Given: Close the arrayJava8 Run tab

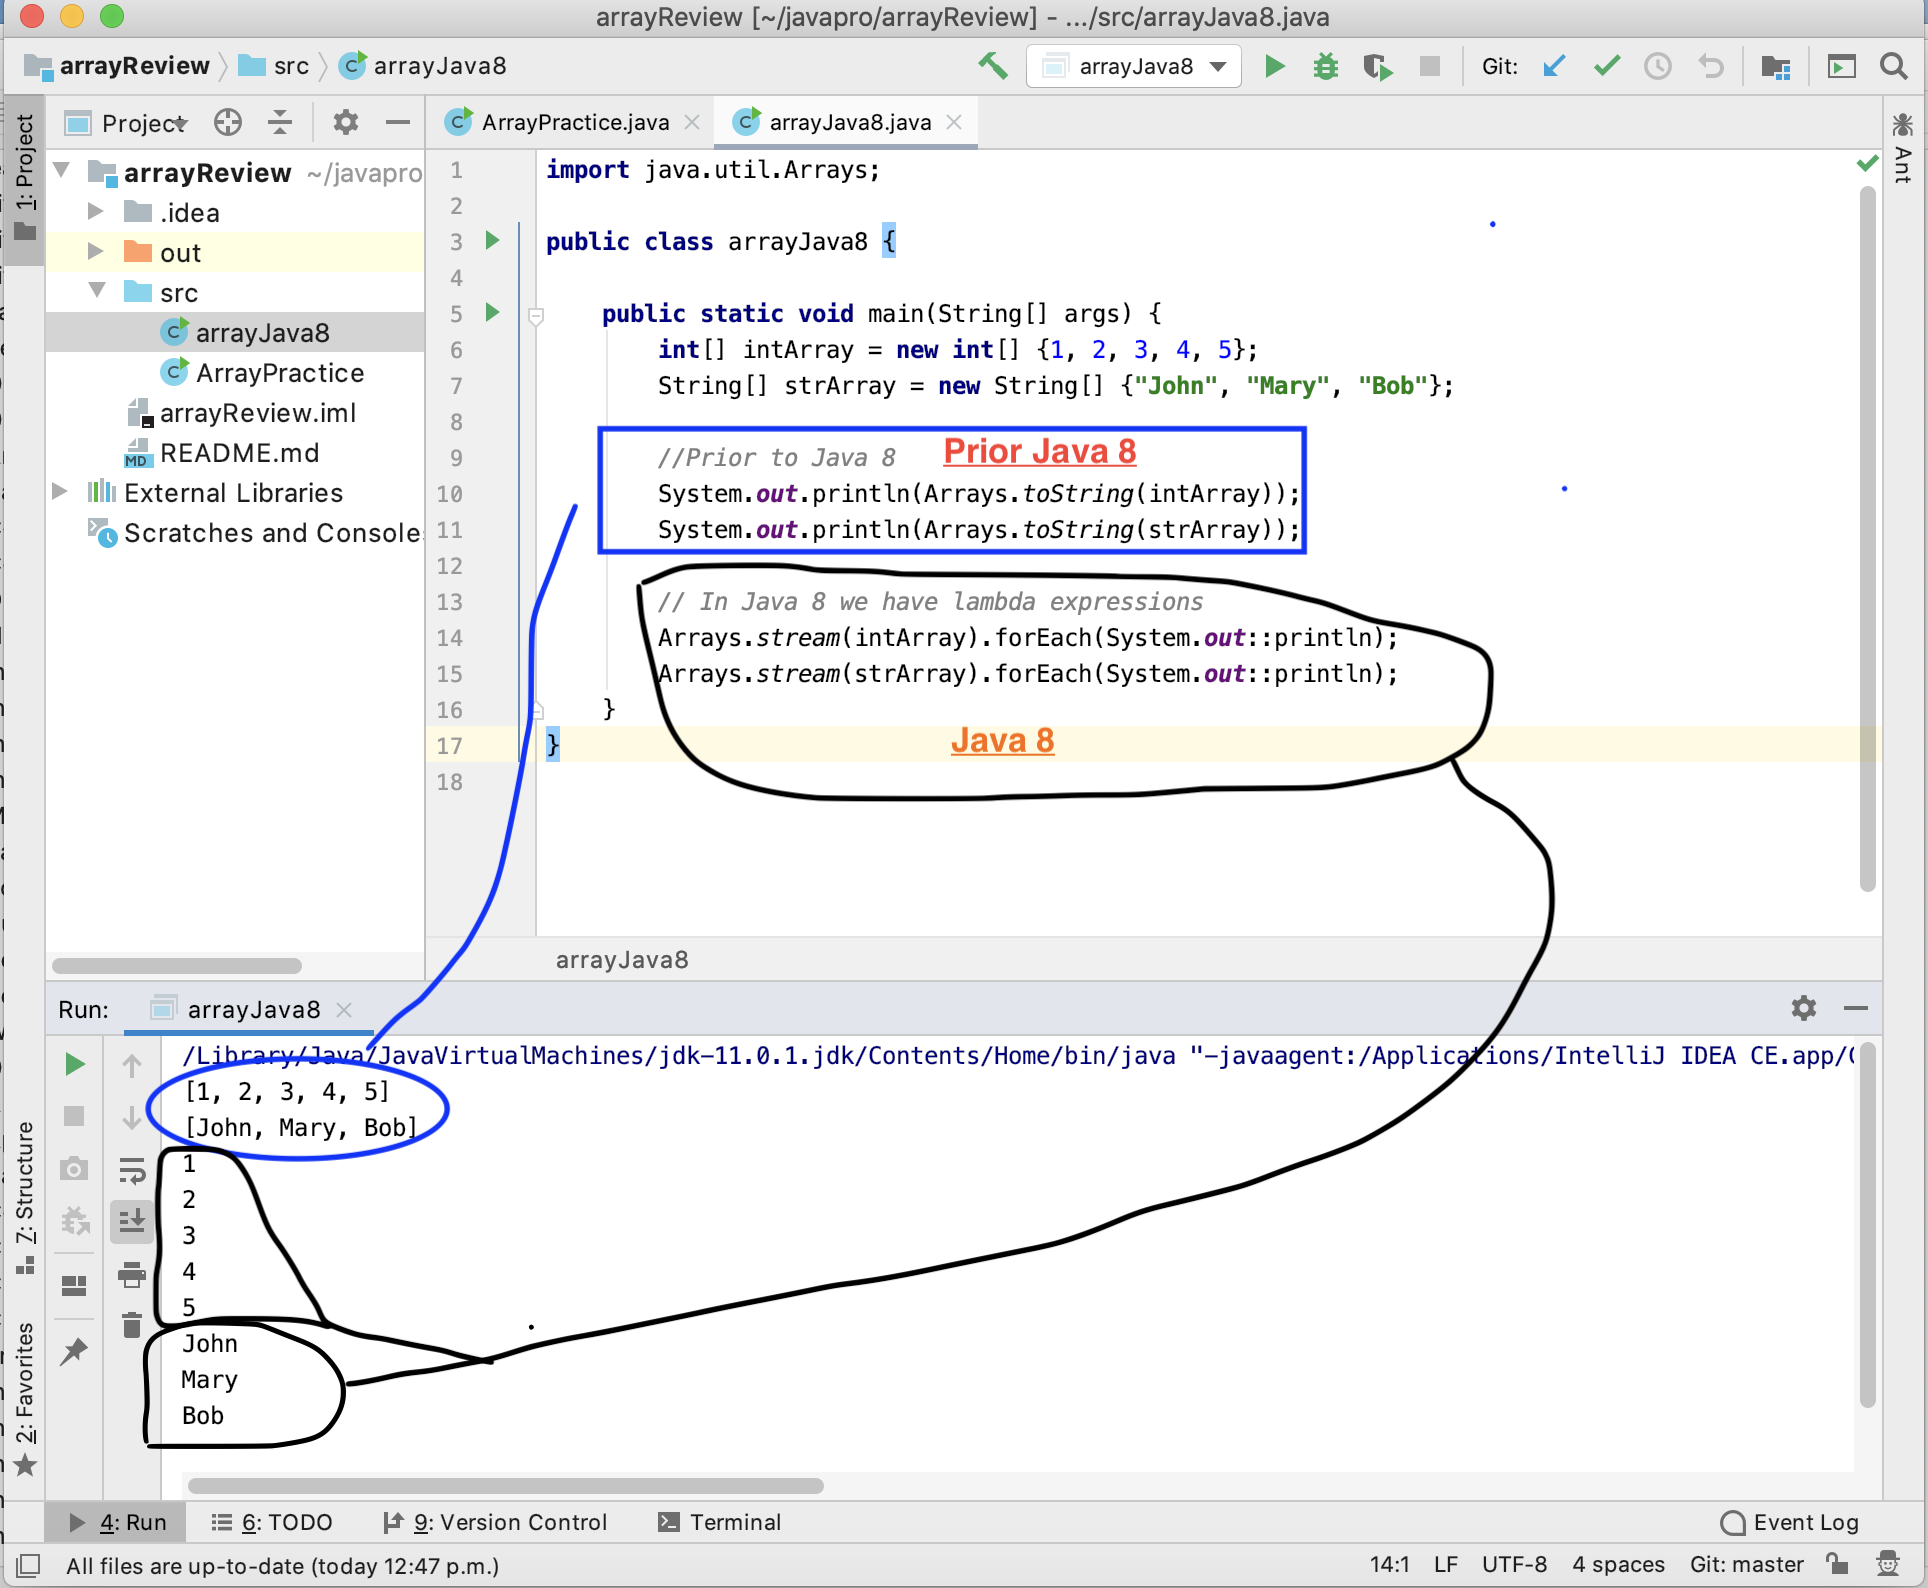Looking at the screenshot, I should pyautogui.click(x=344, y=1010).
